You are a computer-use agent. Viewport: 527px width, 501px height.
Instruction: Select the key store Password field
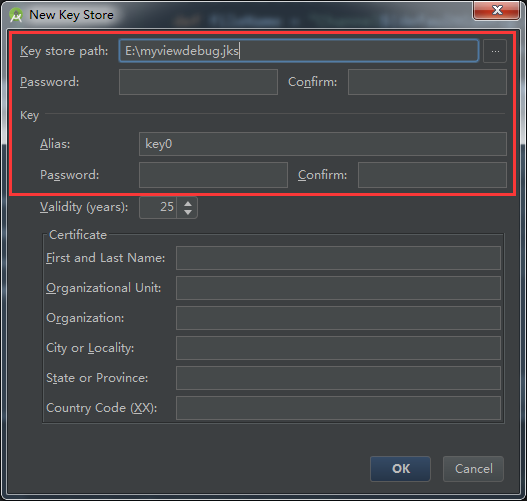click(198, 82)
